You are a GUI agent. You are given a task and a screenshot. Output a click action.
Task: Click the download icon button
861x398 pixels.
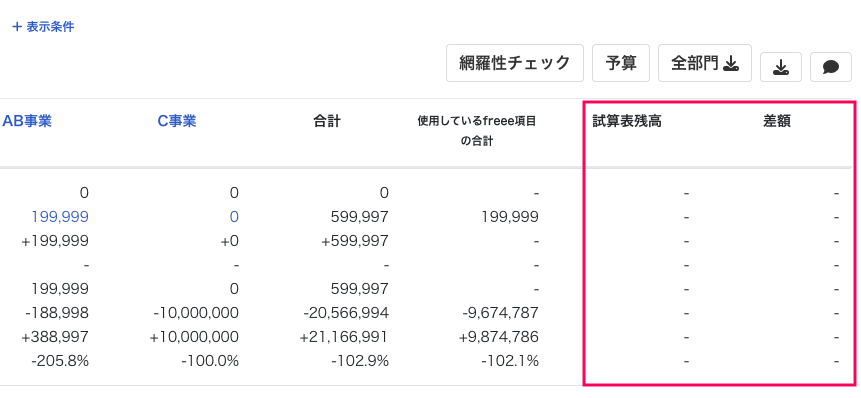click(x=780, y=67)
